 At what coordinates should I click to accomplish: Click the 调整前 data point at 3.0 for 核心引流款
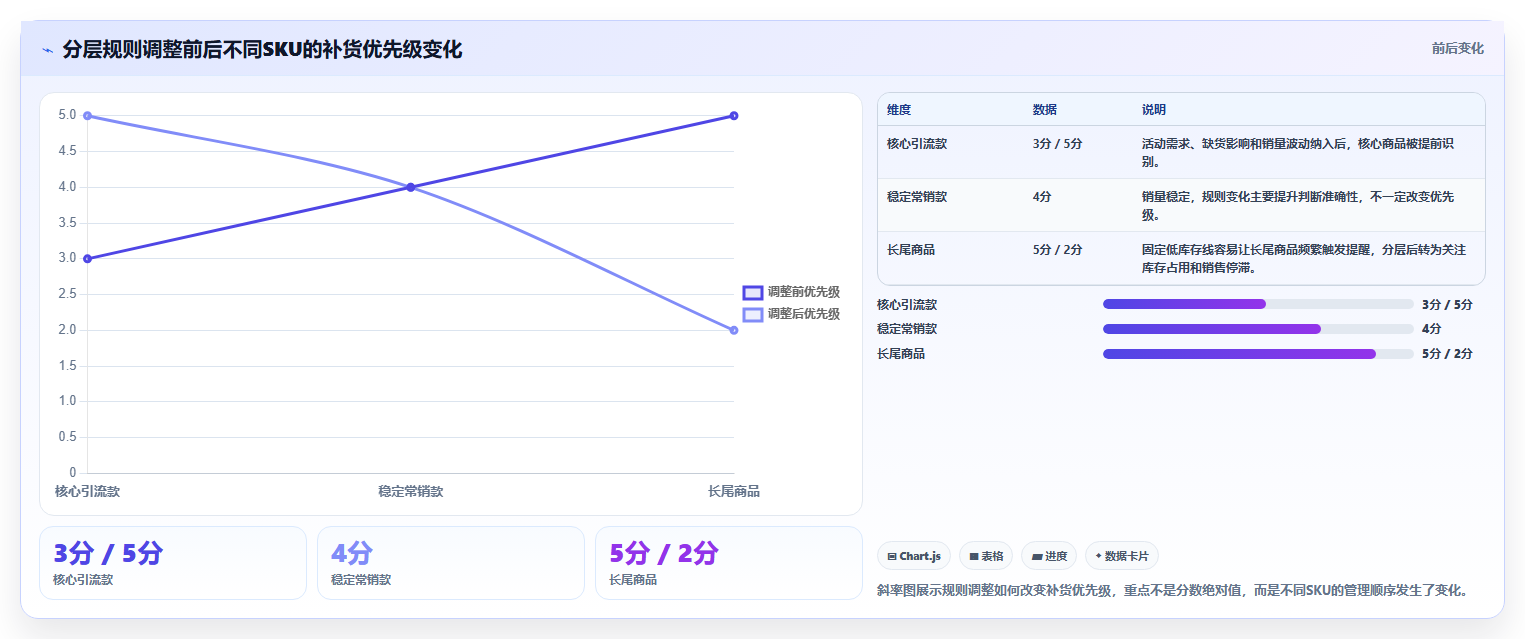click(x=88, y=259)
